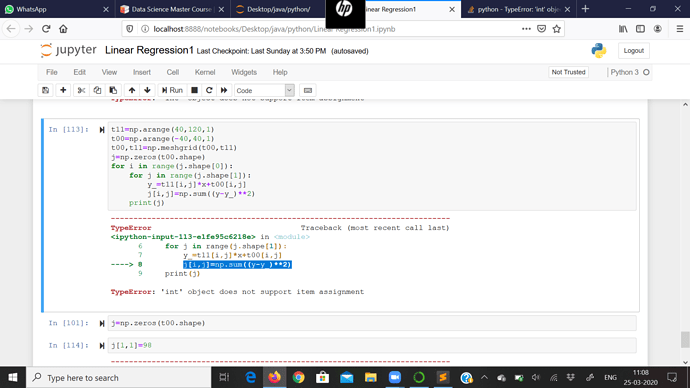Restart kernel and run all fast-forward icon
The width and height of the screenshot is (690, 388).
pyautogui.click(x=224, y=90)
